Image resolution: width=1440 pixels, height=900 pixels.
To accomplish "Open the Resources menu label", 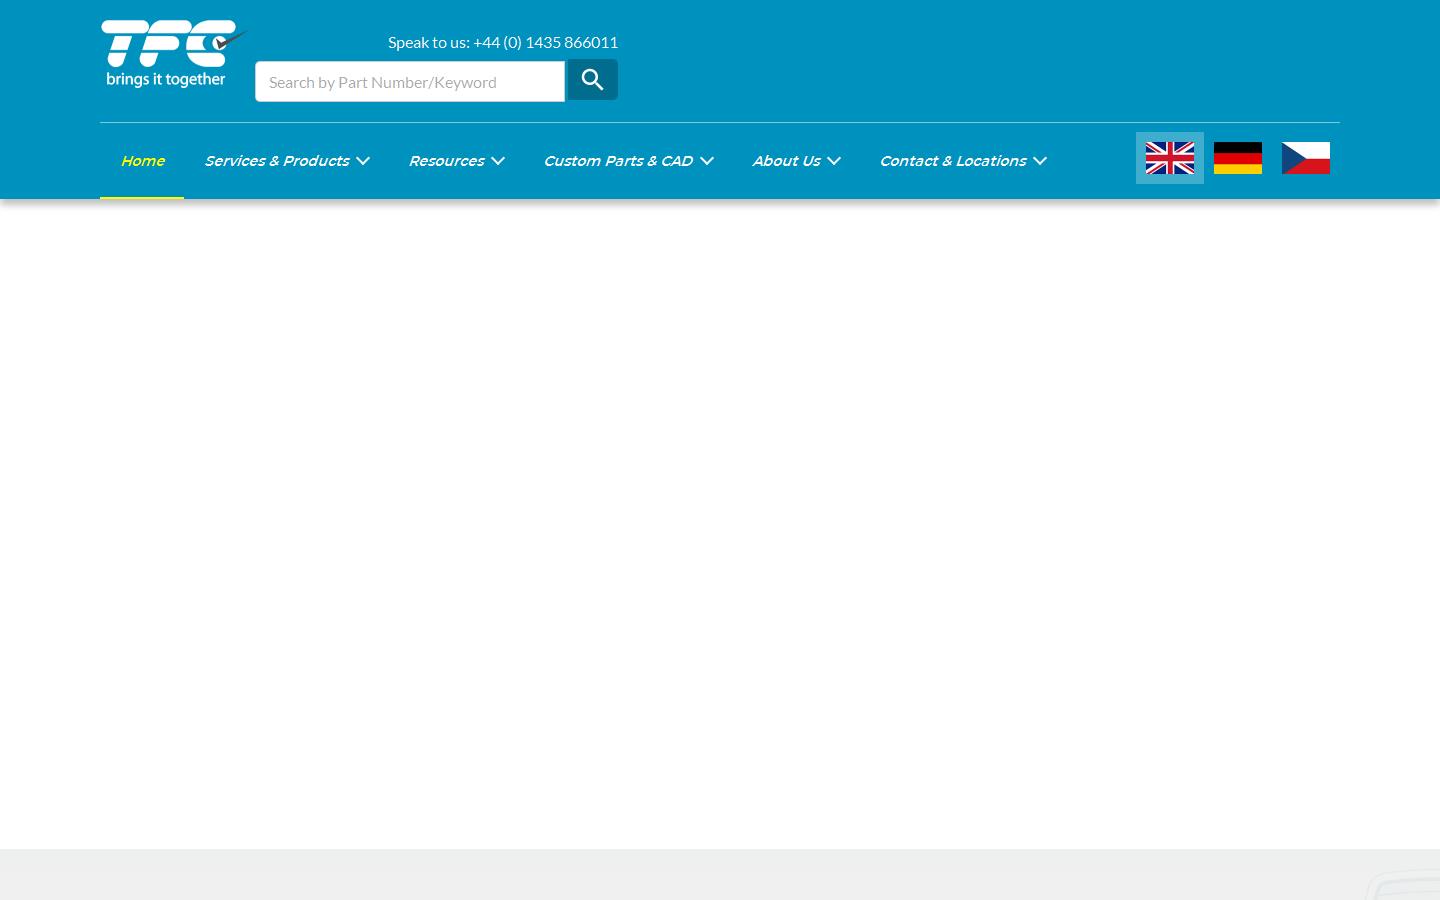I will (446, 161).
